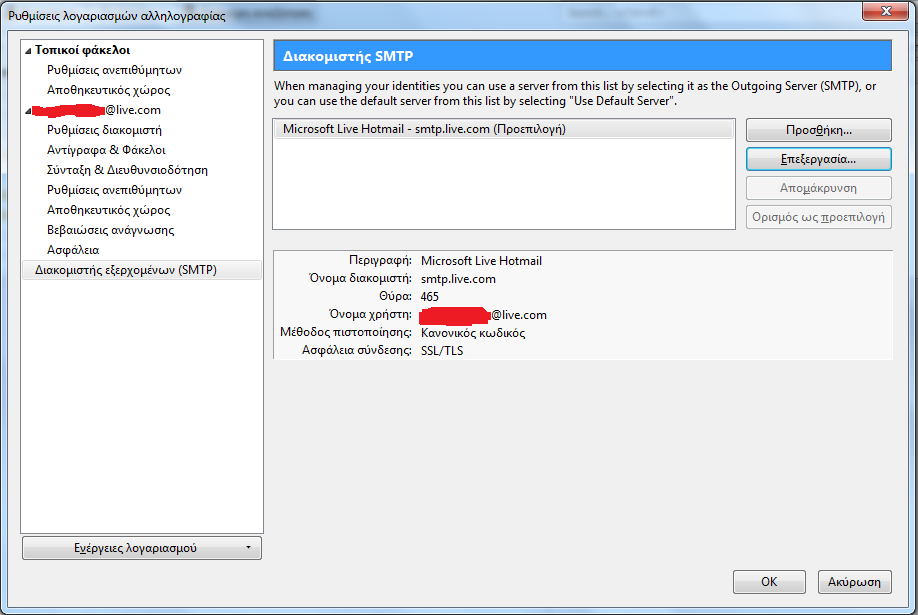
Task: Close the account settings dialog window
Action: click(x=885, y=11)
